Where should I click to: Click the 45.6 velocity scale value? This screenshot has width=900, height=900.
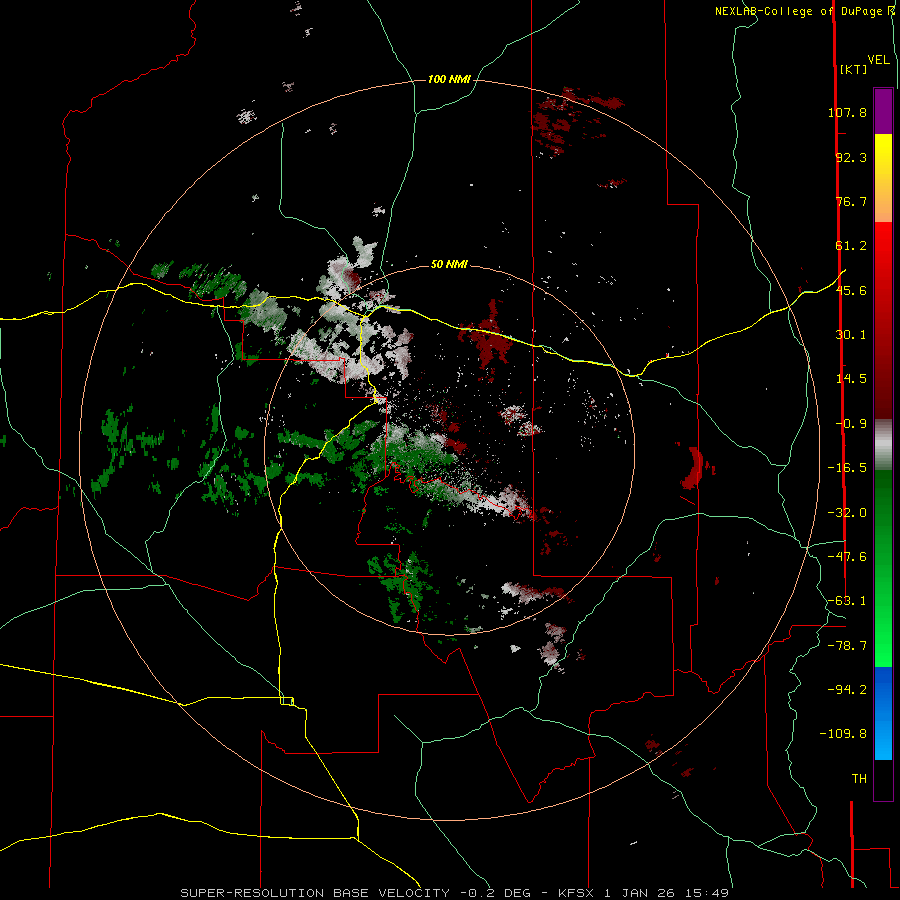pos(851,290)
